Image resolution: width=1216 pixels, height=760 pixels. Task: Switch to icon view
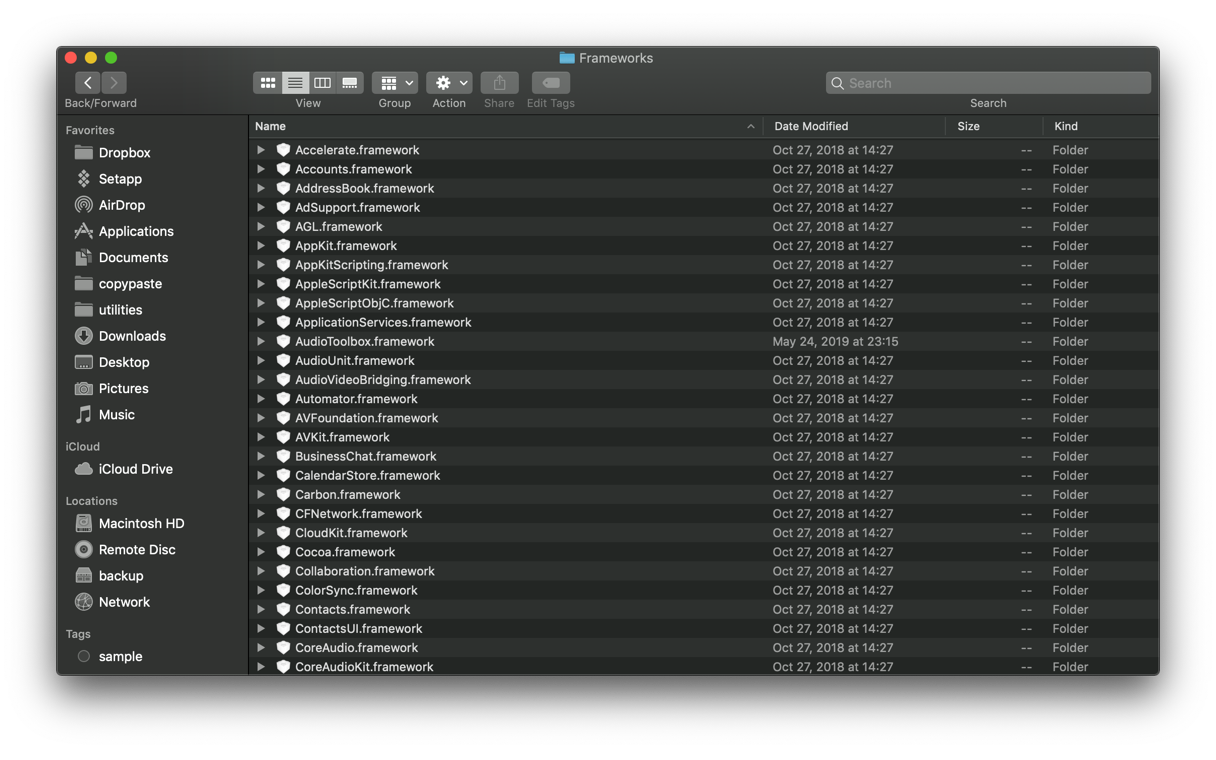click(268, 83)
